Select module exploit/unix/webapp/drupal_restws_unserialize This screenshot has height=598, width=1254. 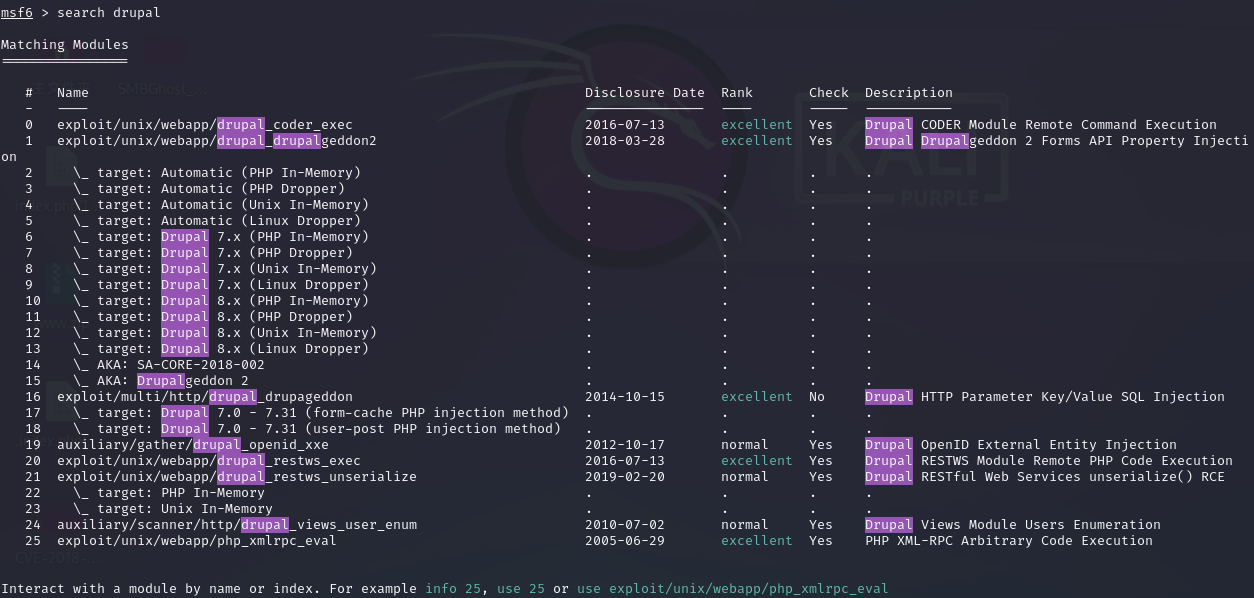click(x=237, y=477)
